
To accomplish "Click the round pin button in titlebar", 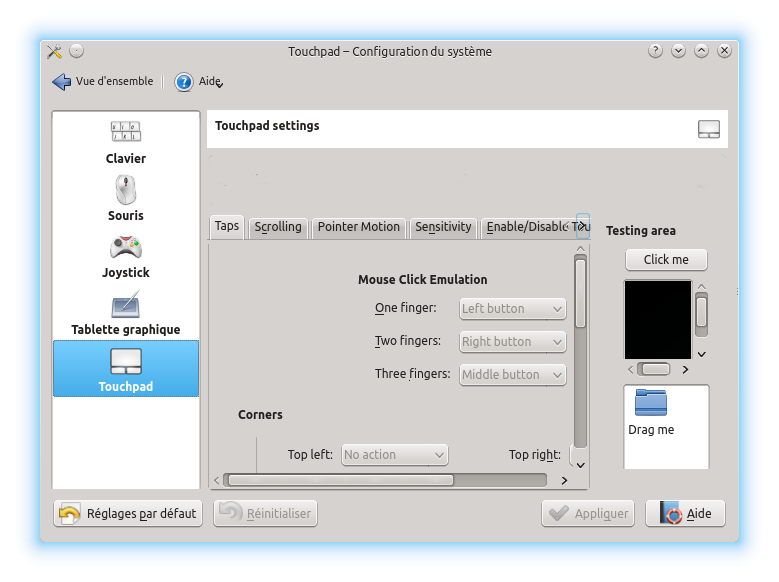I will (x=77, y=51).
